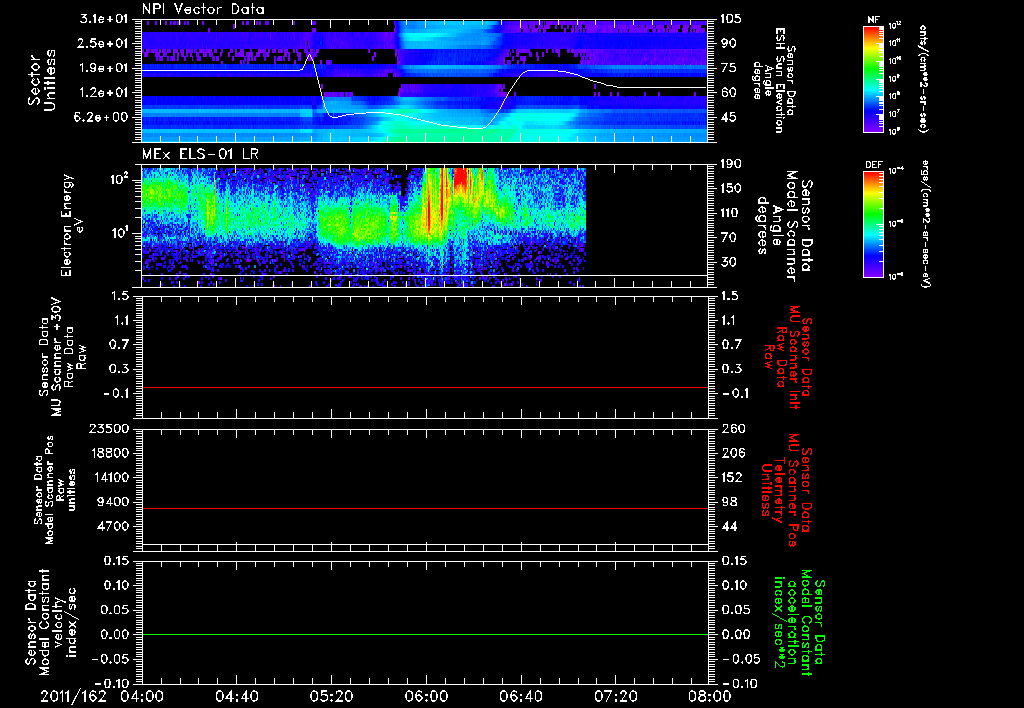The image size is (1024, 708).
Task: Click the '260' telemetry axis tick
Action: [x=732, y=429]
